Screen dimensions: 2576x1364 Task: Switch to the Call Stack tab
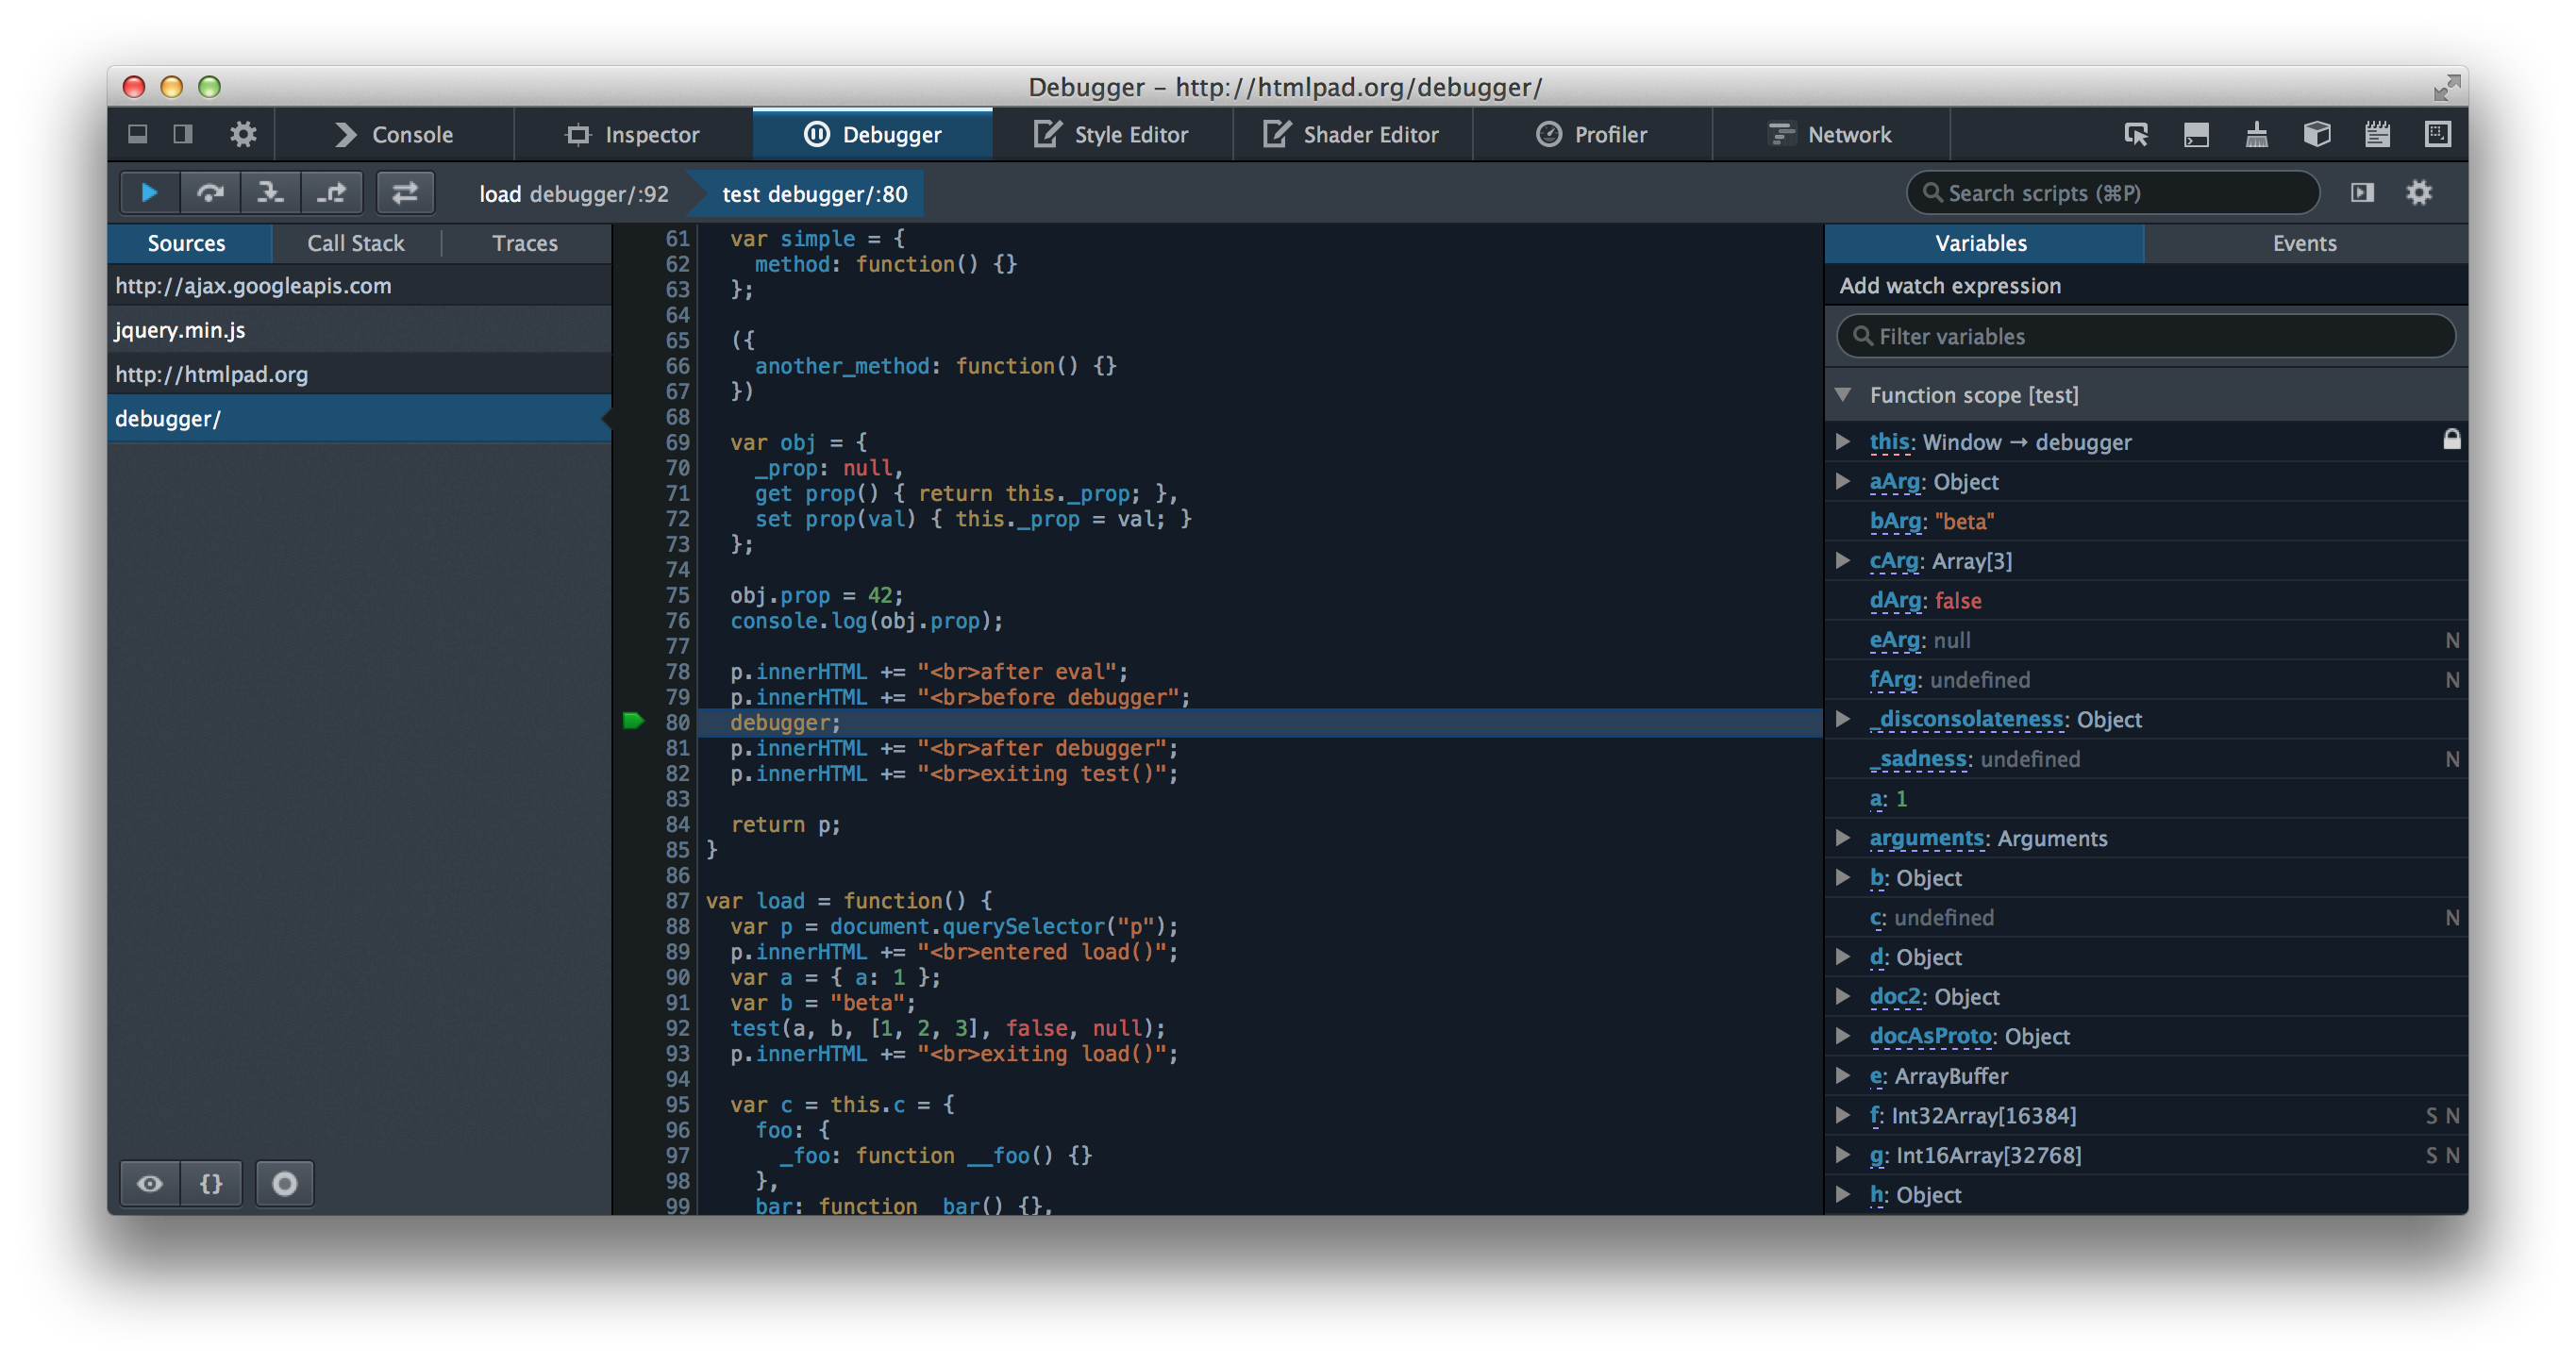click(x=355, y=243)
